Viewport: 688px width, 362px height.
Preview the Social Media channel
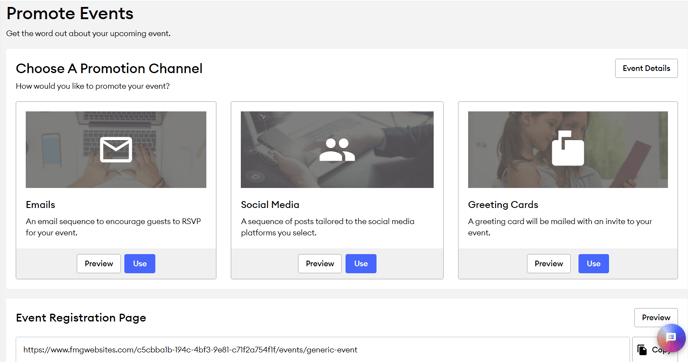(320, 264)
